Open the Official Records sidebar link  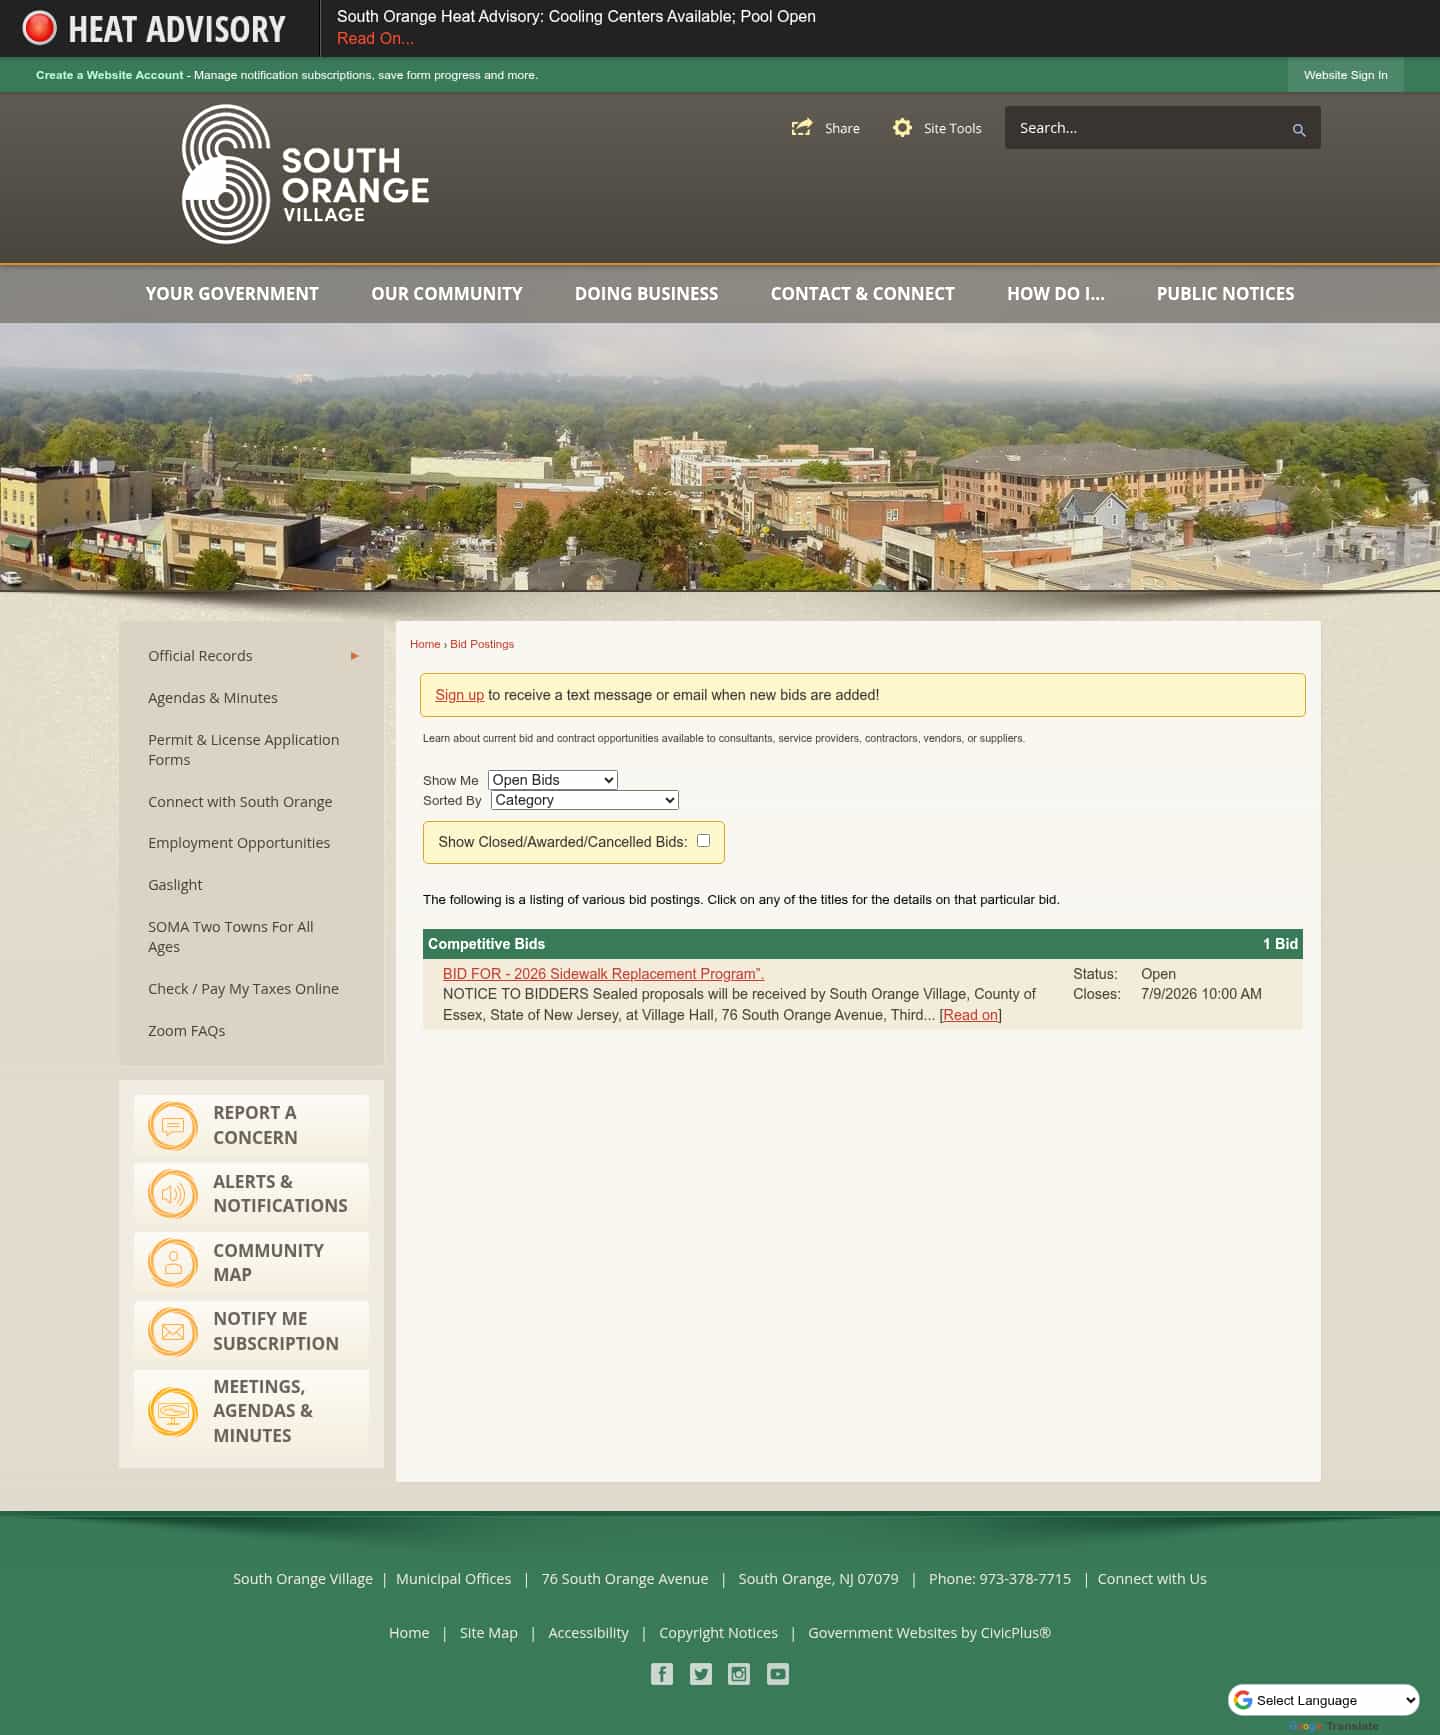[x=200, y=656]
